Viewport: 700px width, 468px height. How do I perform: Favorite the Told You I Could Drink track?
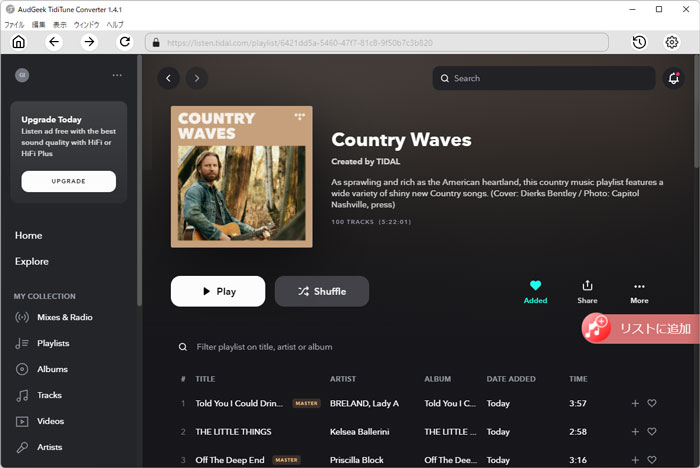[652, 403]
